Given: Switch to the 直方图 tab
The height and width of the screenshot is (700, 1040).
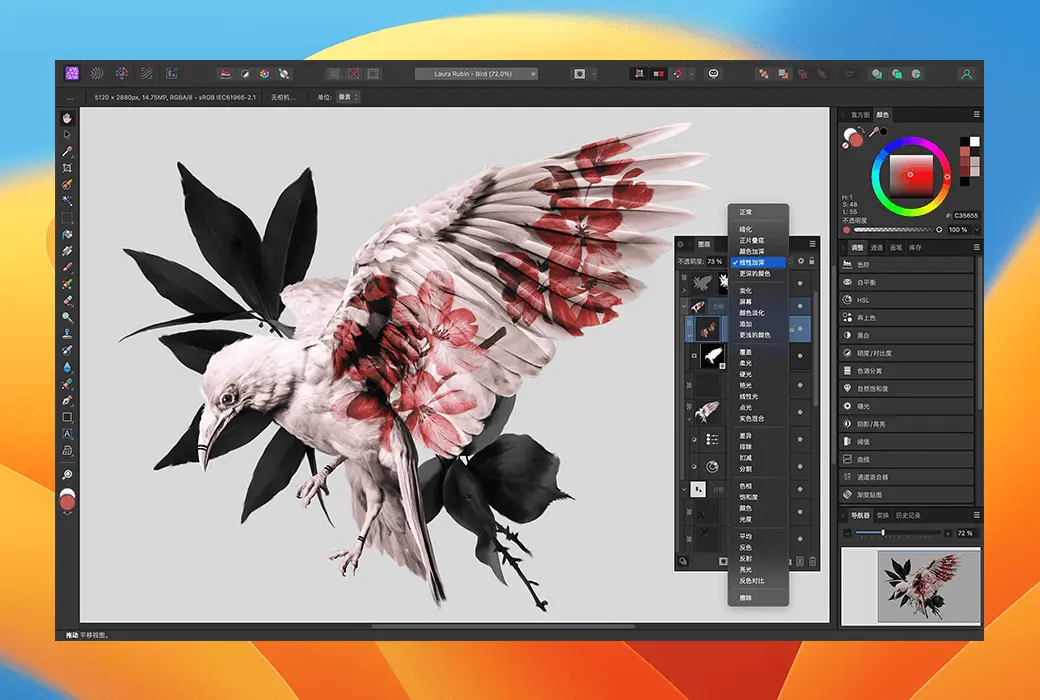Looking at the screenshot, I should (x=860, y=115).
